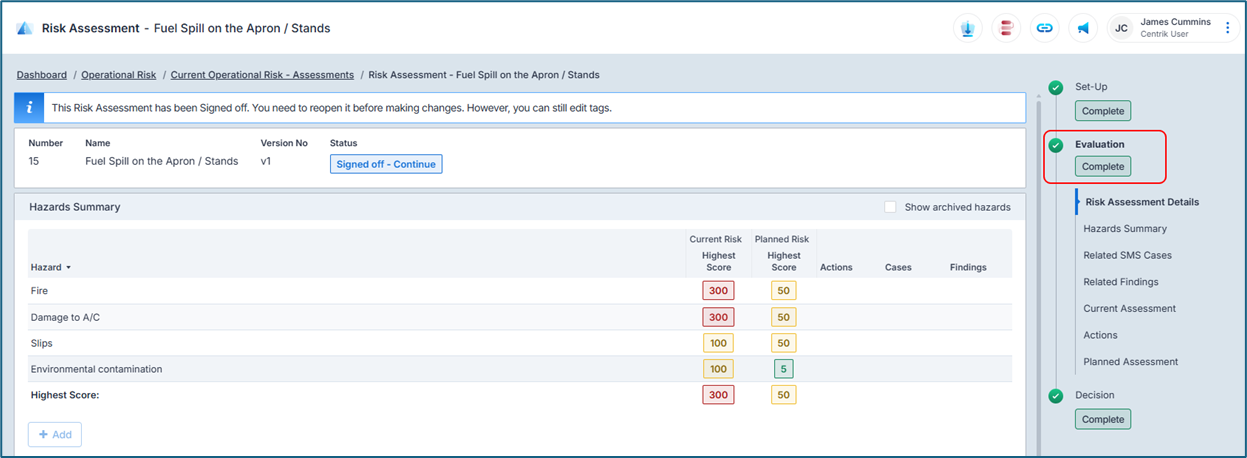Open the Dashboard breadcrumb link

[42, 75]
